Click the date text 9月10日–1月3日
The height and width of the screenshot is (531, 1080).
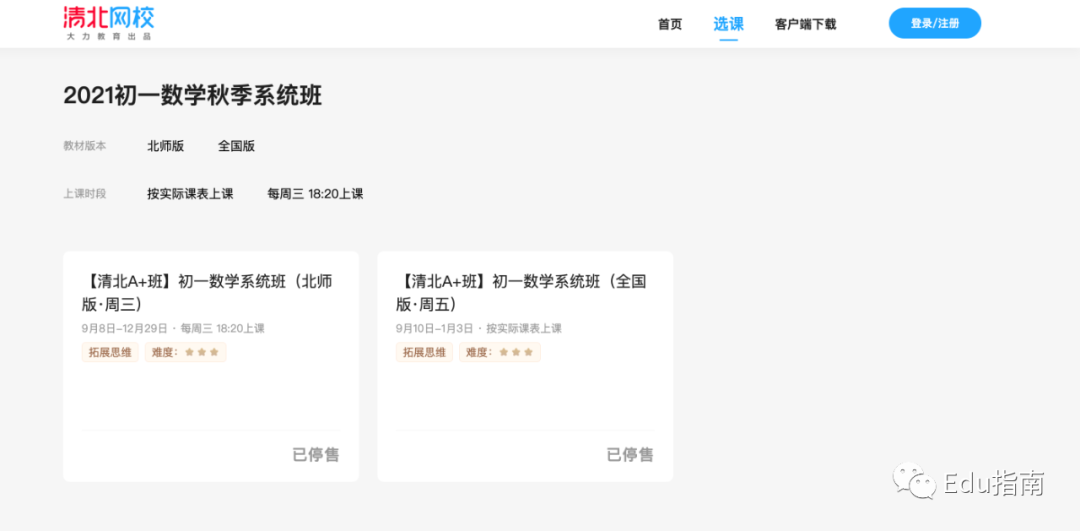coord(434,329)
